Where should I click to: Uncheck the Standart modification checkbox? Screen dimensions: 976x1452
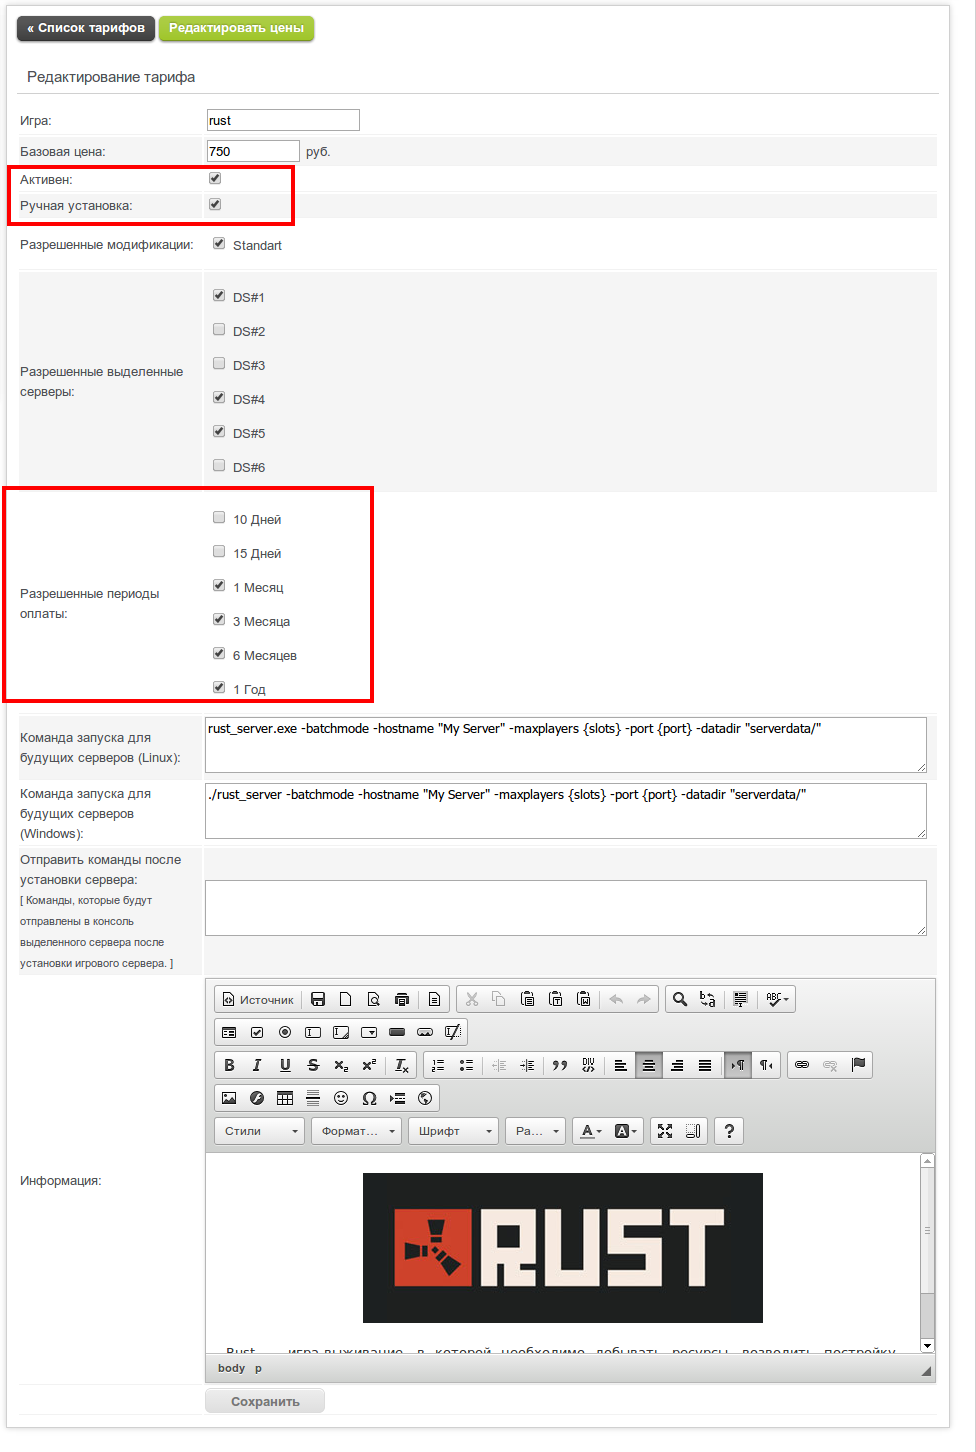[x=219, y=243]
